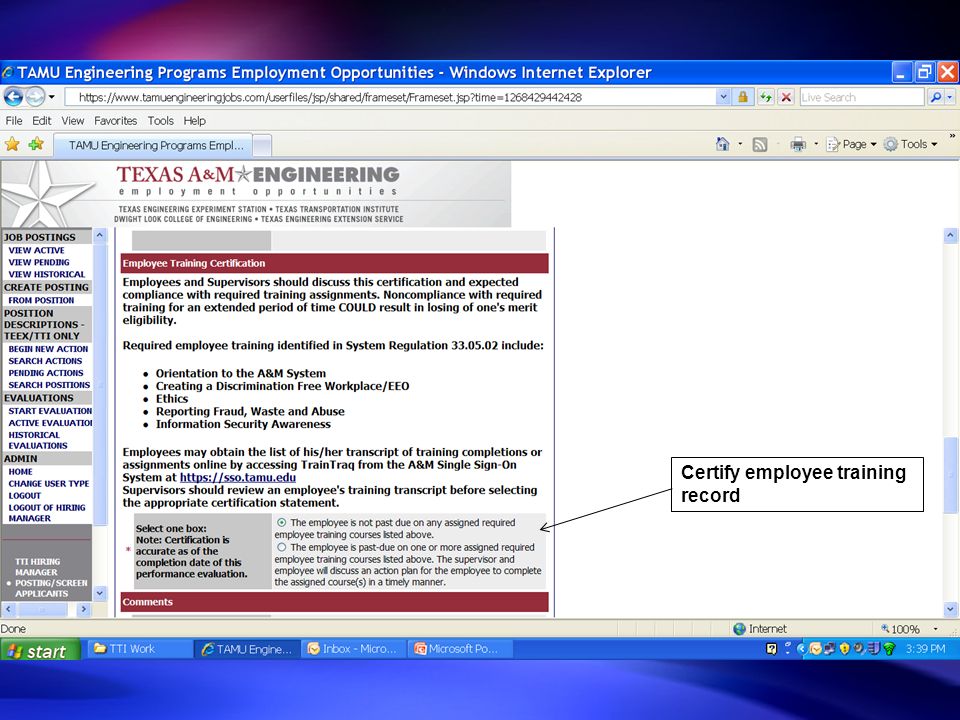The image size is (960, 720).
Task: Click the search magnifier button
Action: pyautogui.click(x=935, y=97)
